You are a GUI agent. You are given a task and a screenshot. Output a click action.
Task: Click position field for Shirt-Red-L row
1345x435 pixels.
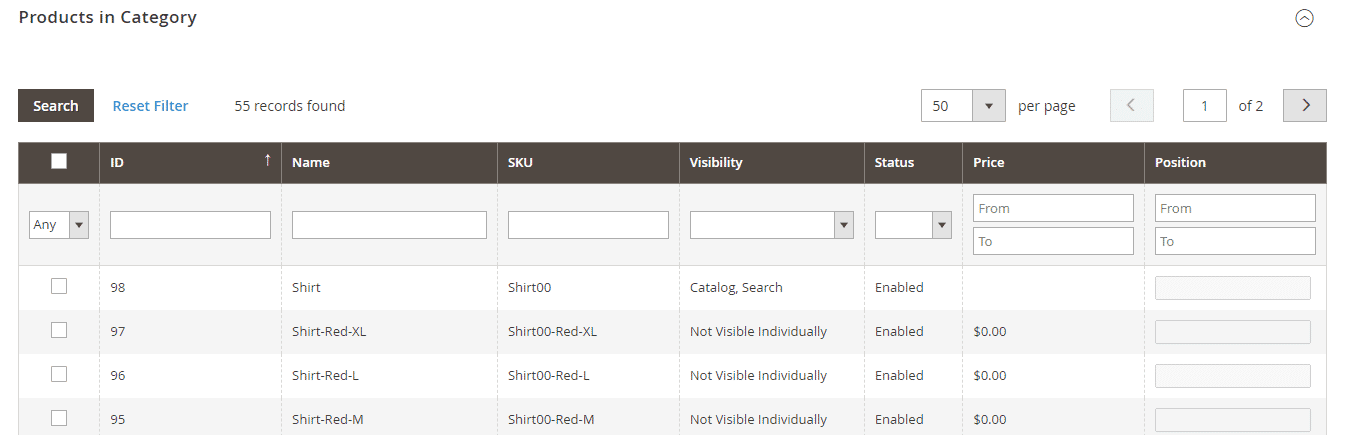(x=1233, y=376)
